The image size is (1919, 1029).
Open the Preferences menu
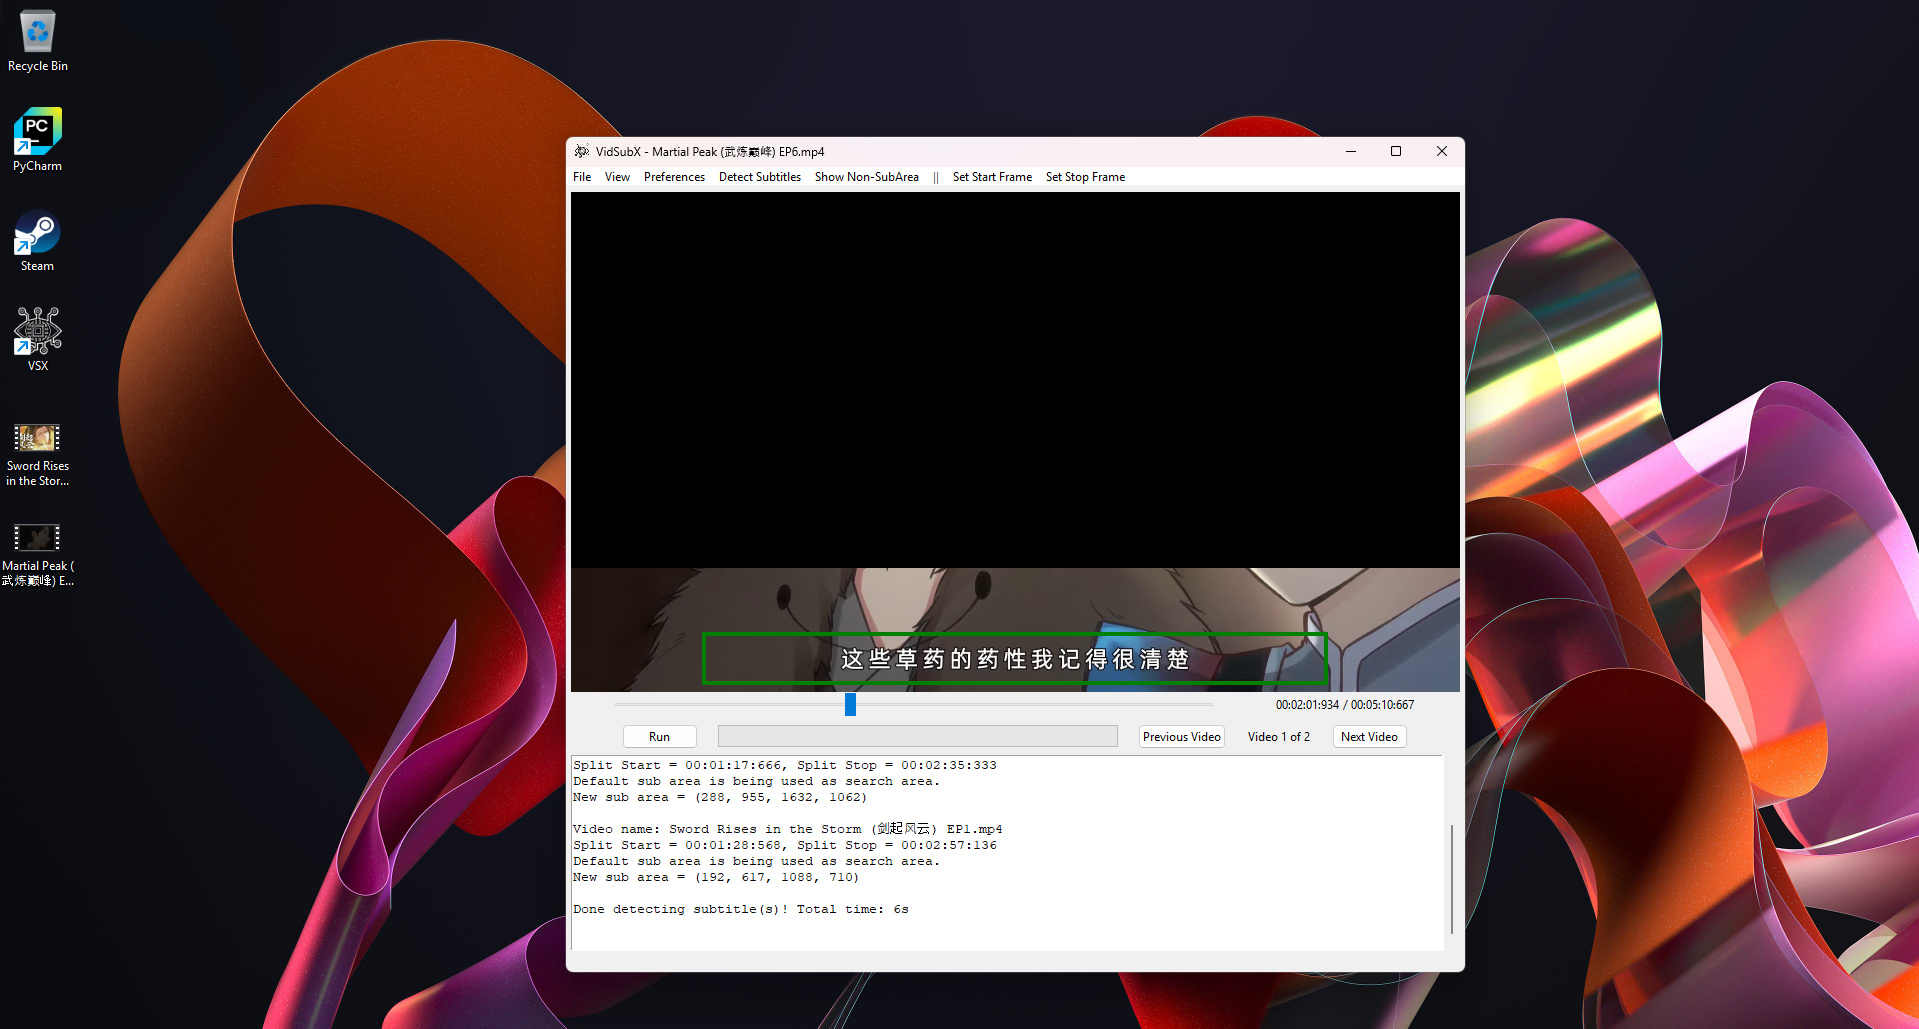click(x=674, y=177)
